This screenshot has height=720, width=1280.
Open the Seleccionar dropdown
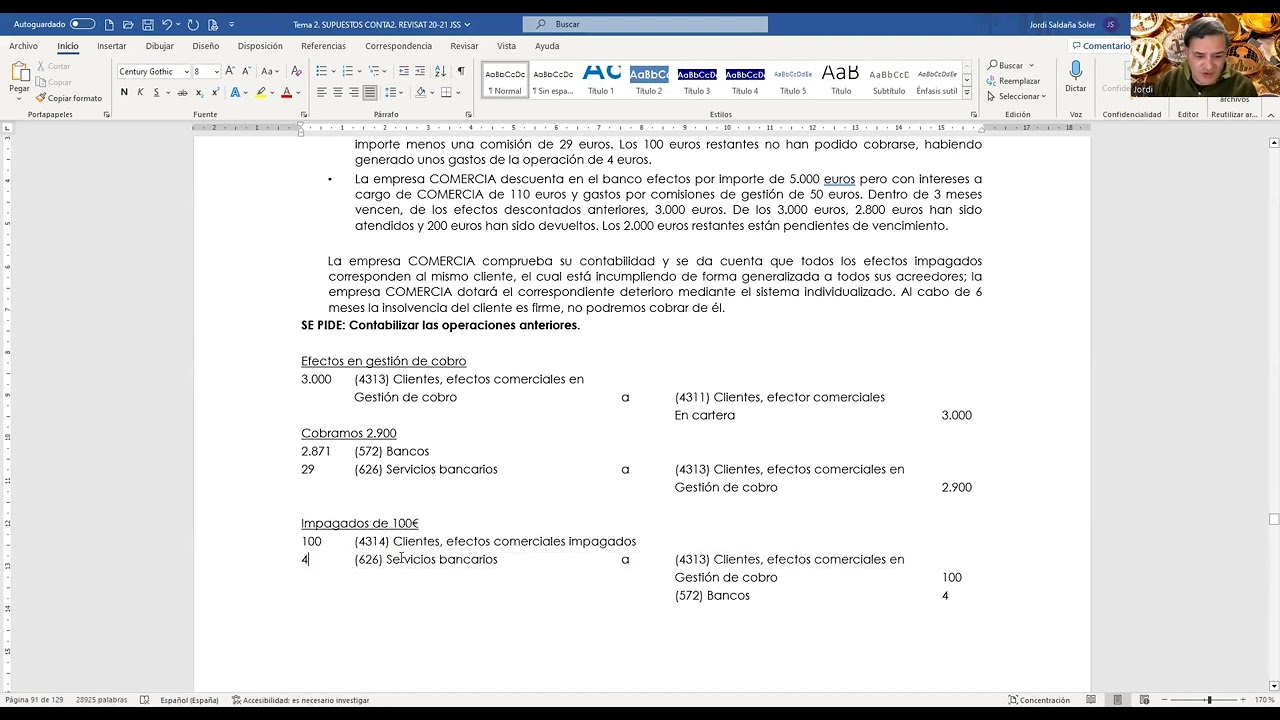(1016, 96)
